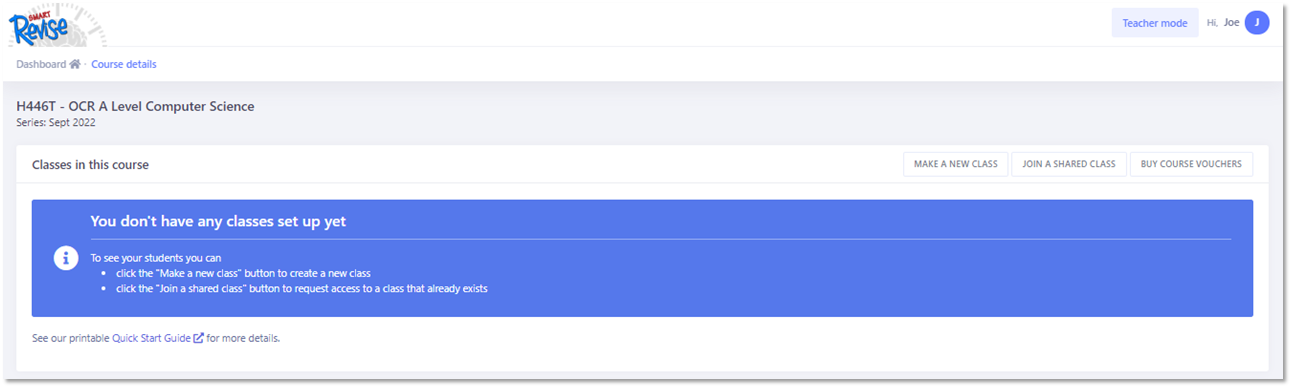Image resolution: width=1292 pixels, height=388 pixels.
Task: Click the home icon beside Dashboard
Action: point(75,64)
